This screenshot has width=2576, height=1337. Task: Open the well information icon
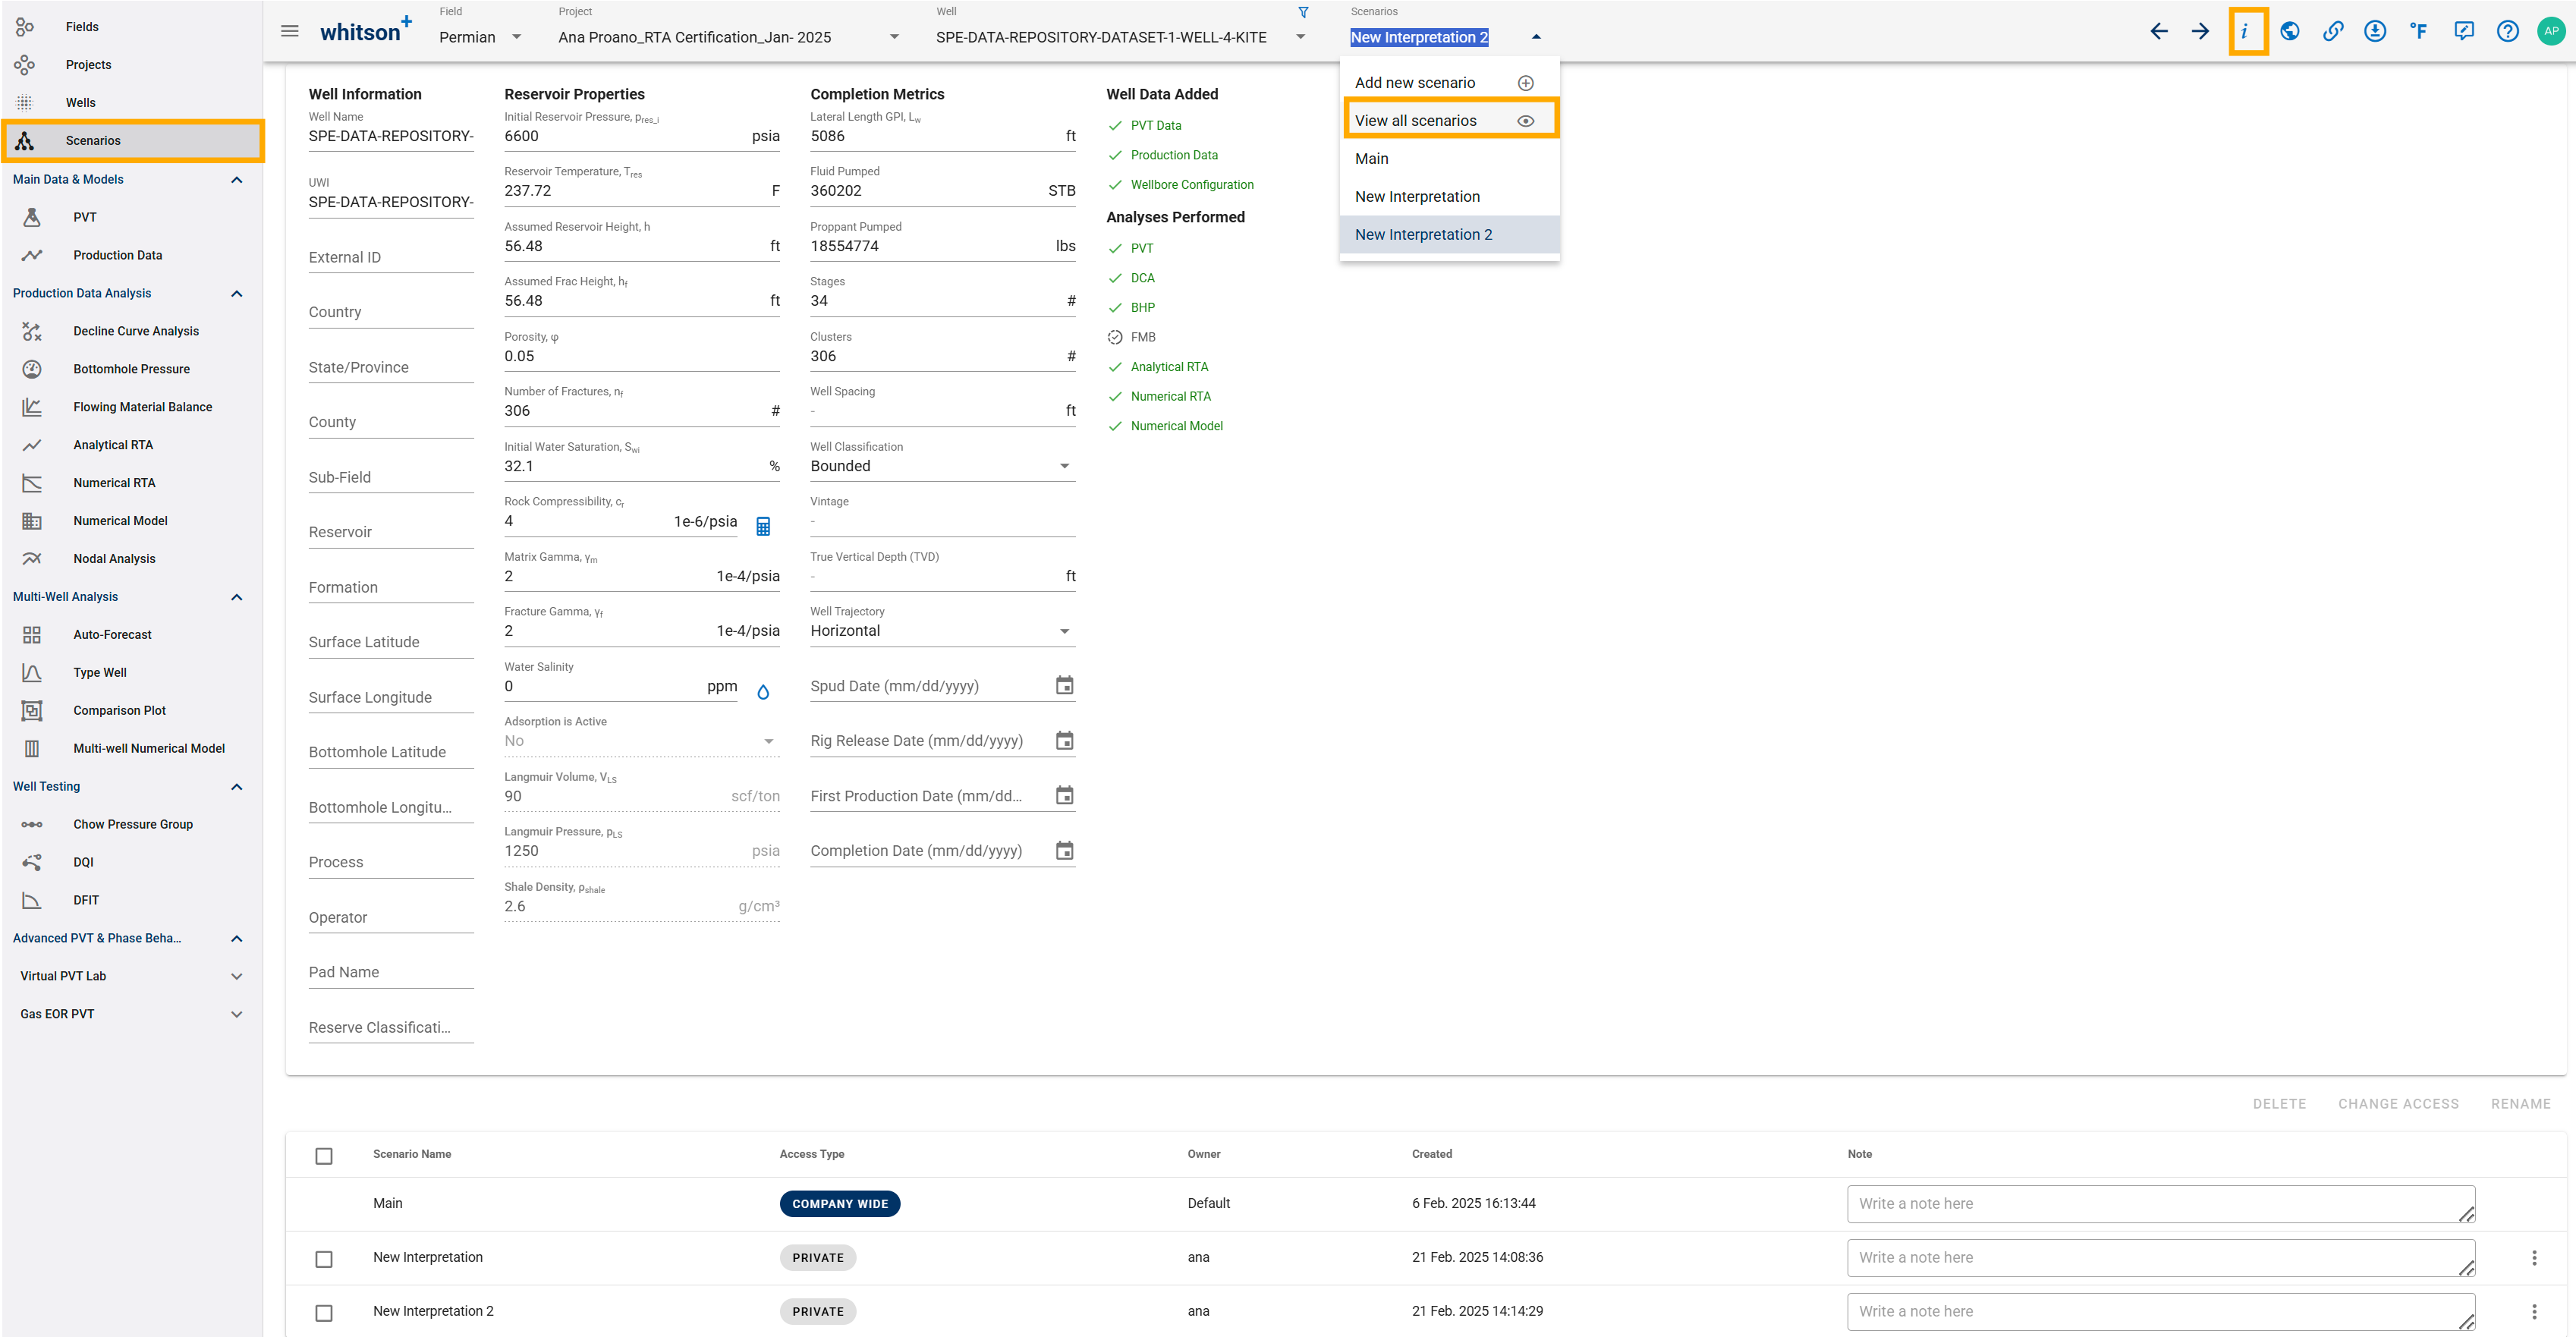point(2247,31)
